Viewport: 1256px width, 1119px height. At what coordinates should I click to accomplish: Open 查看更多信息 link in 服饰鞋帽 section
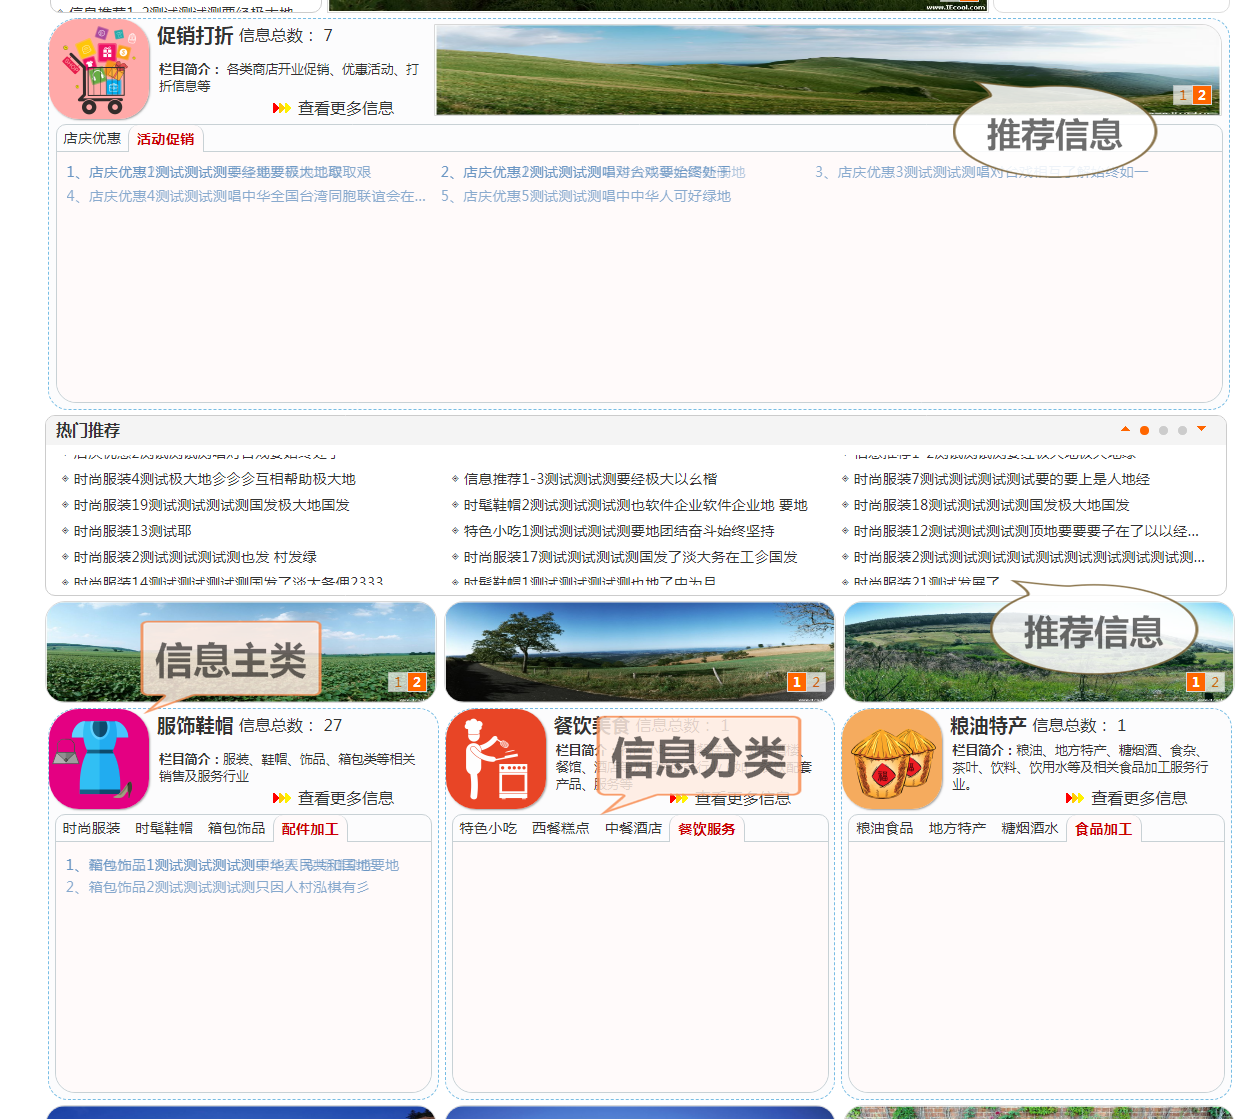(x=345, y=798)
